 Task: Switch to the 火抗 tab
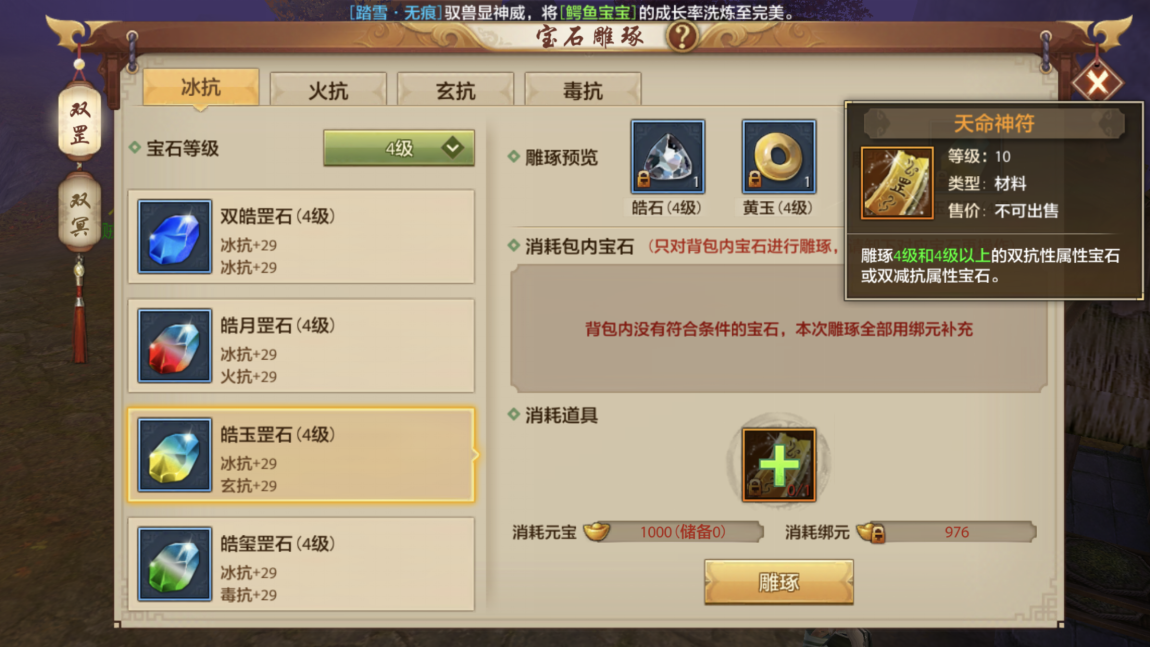[x=328, y=90]
